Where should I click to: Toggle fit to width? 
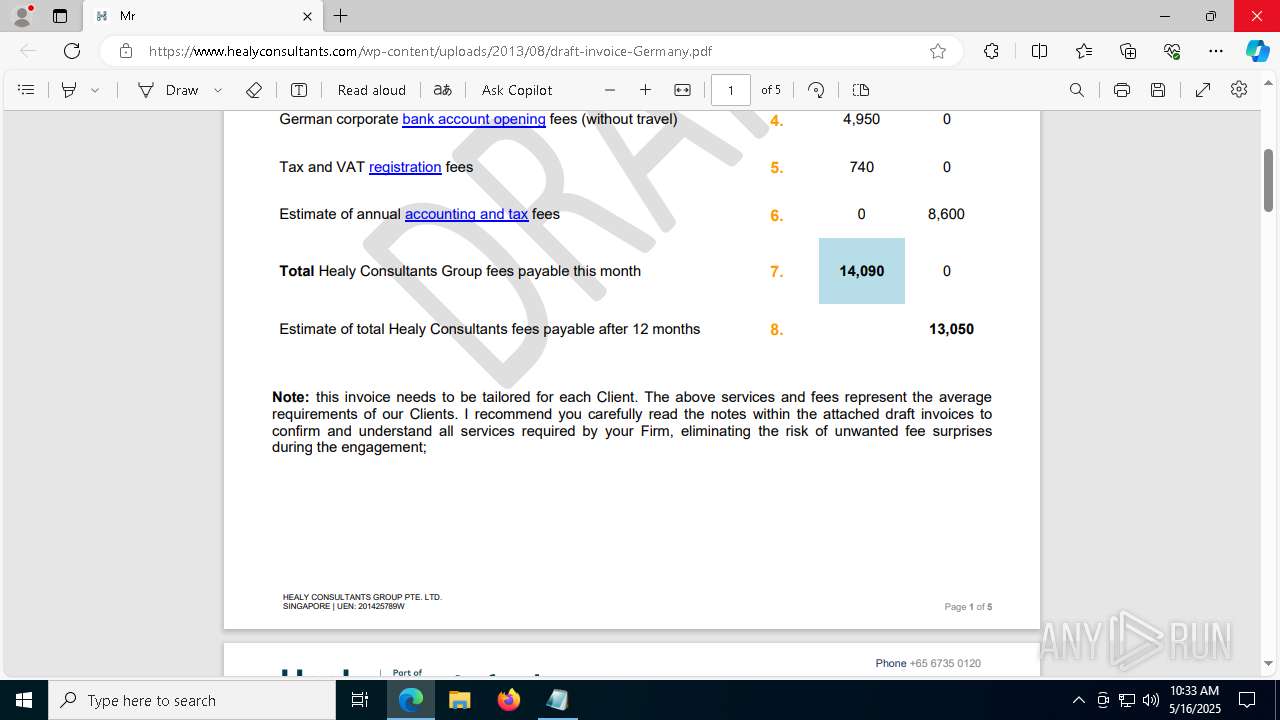(682, 90)
